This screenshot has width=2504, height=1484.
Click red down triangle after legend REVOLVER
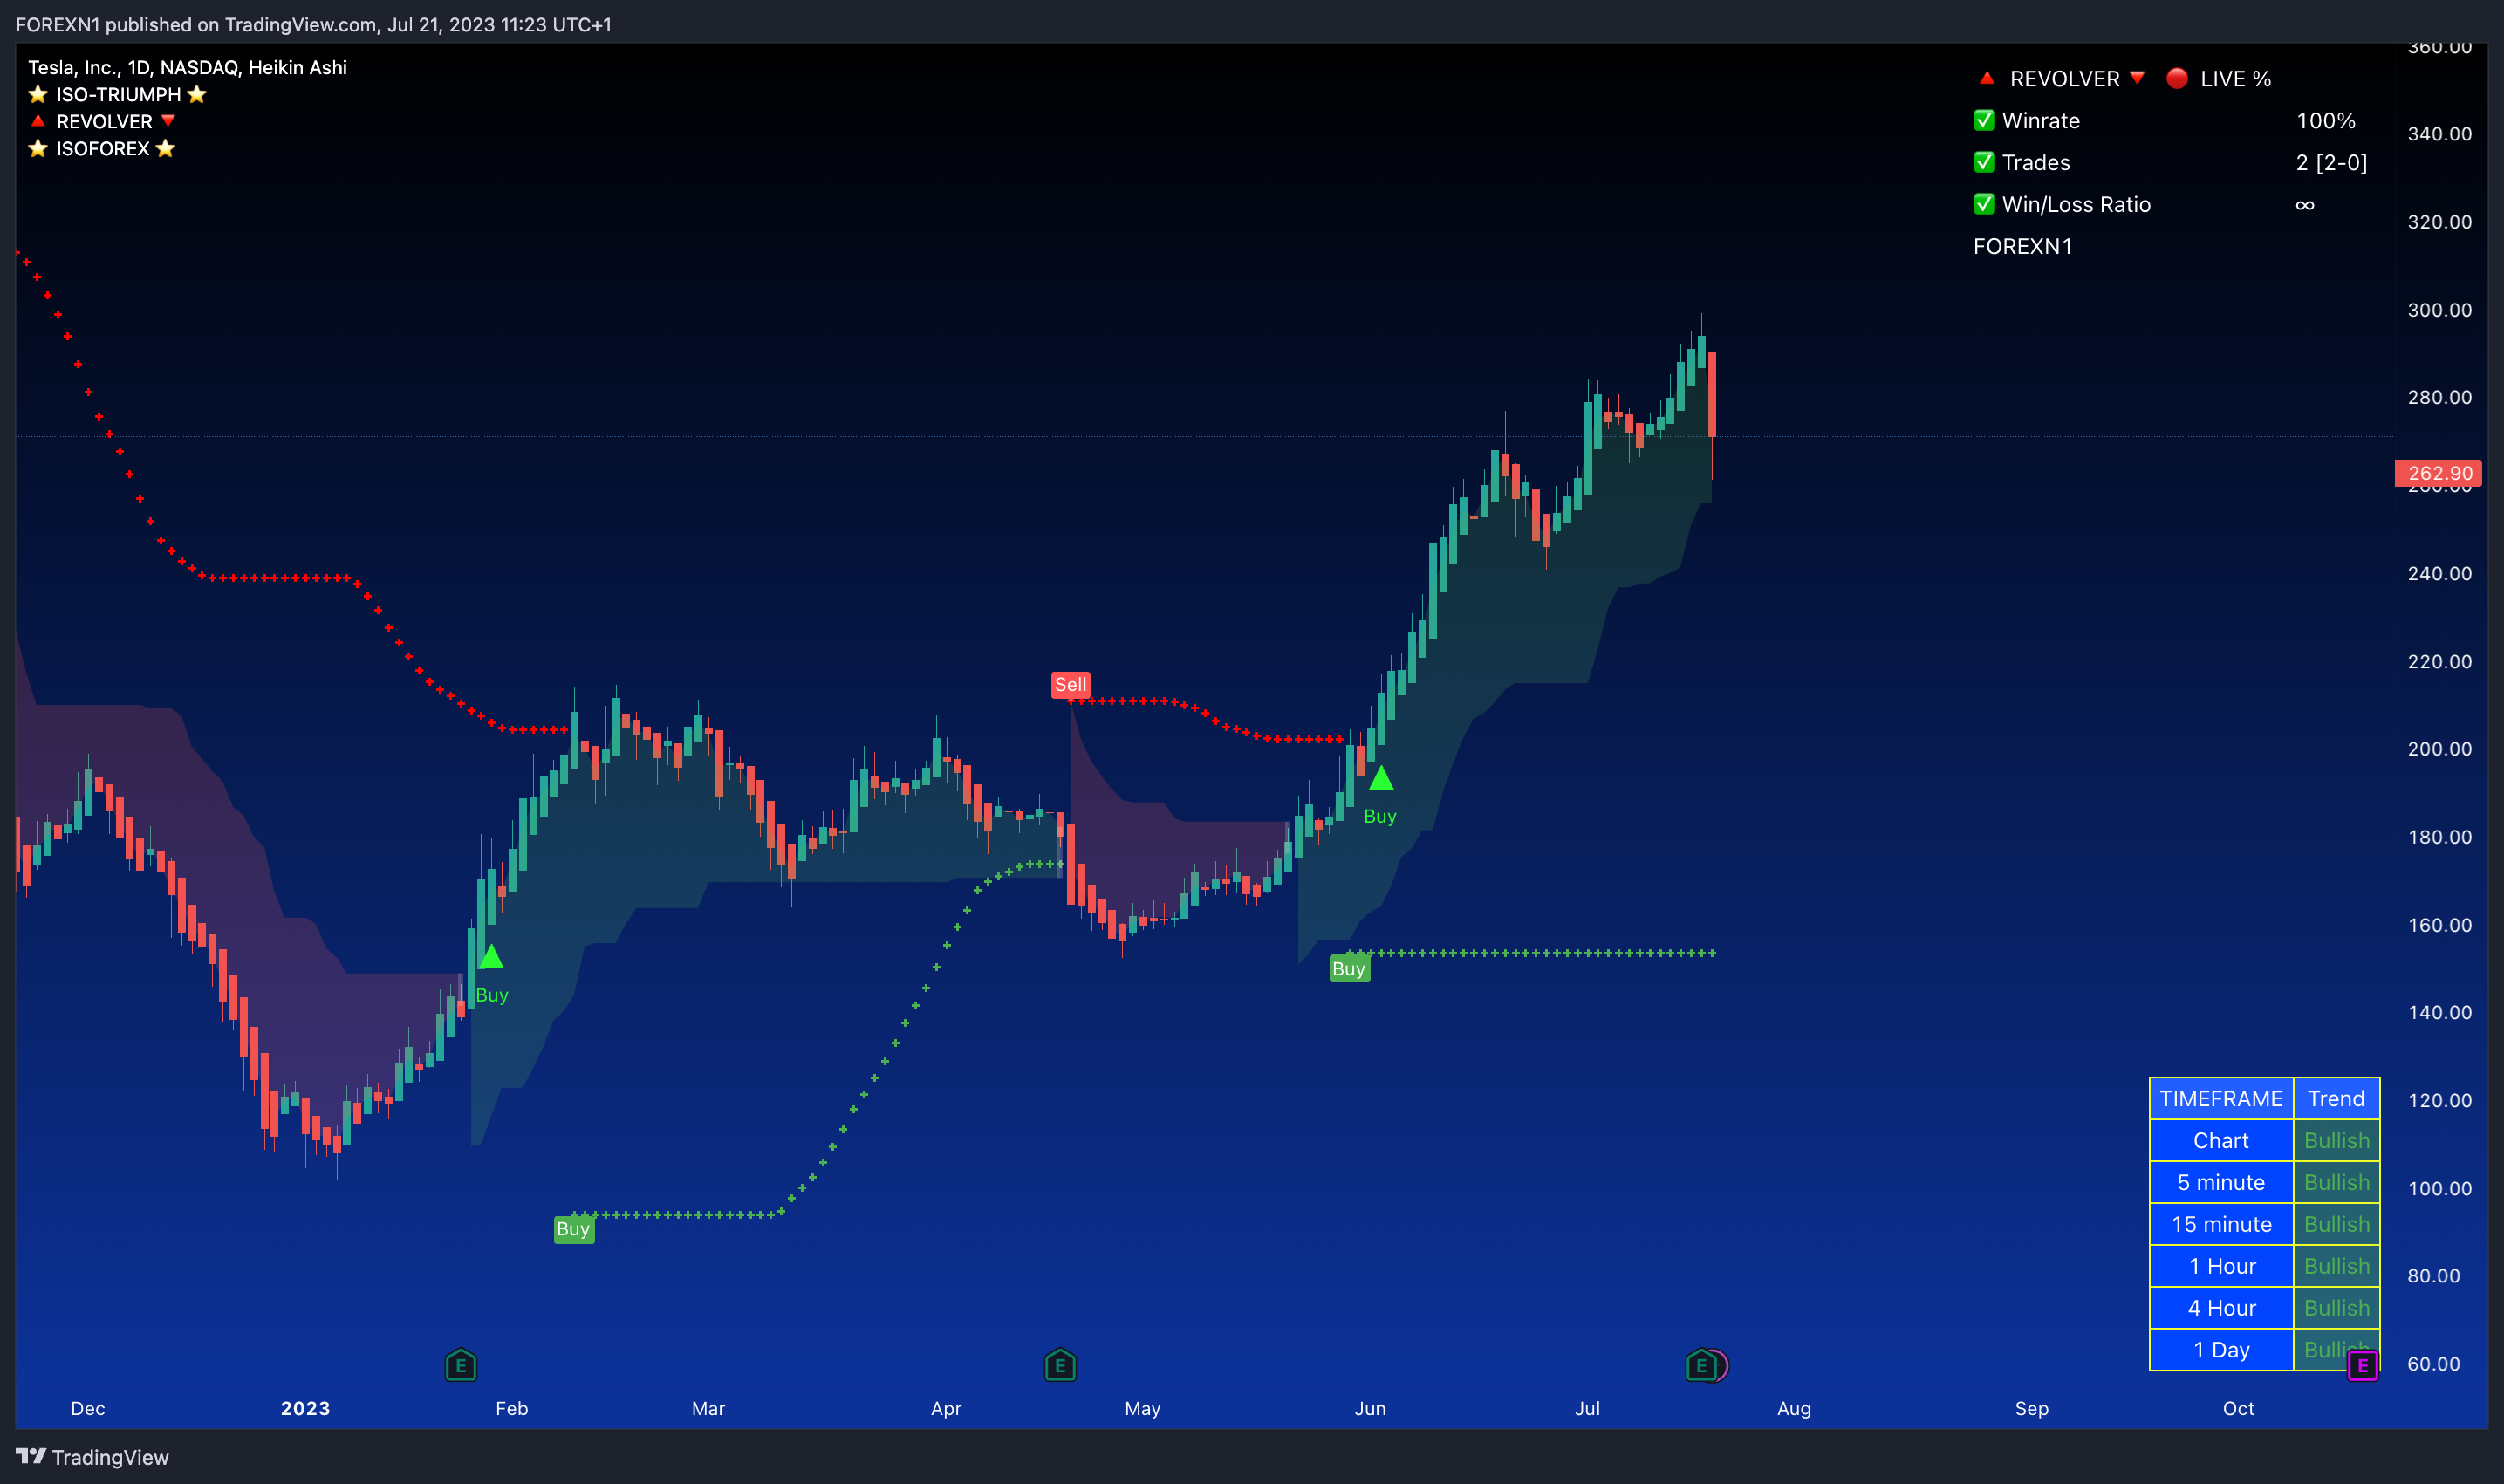click(168, 121)
